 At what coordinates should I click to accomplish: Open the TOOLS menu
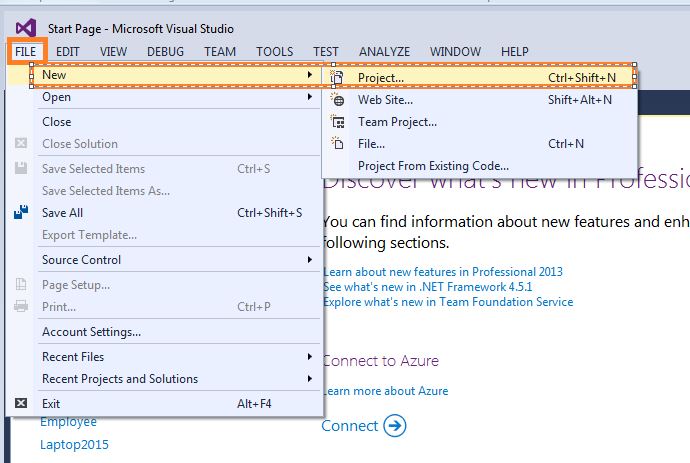[275, 51]
